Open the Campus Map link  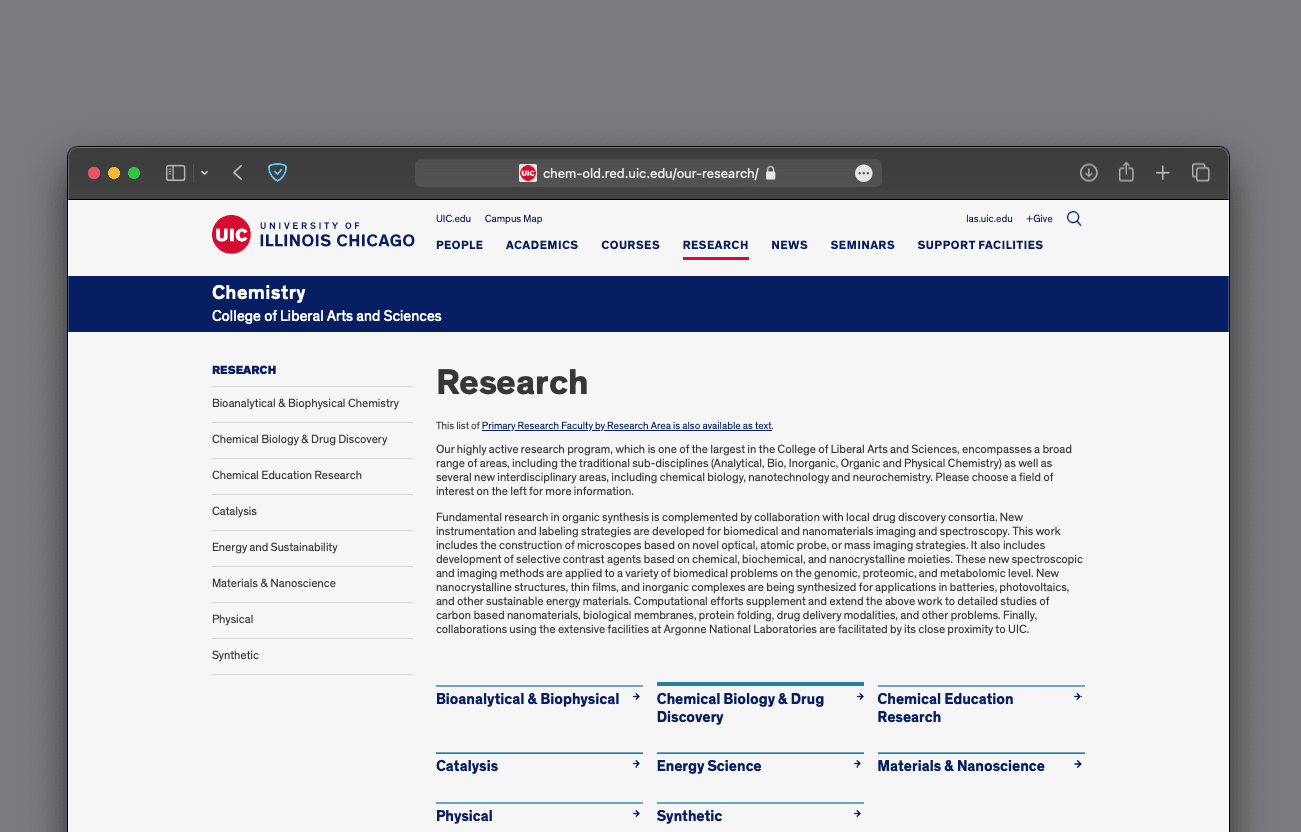(513, 219)
